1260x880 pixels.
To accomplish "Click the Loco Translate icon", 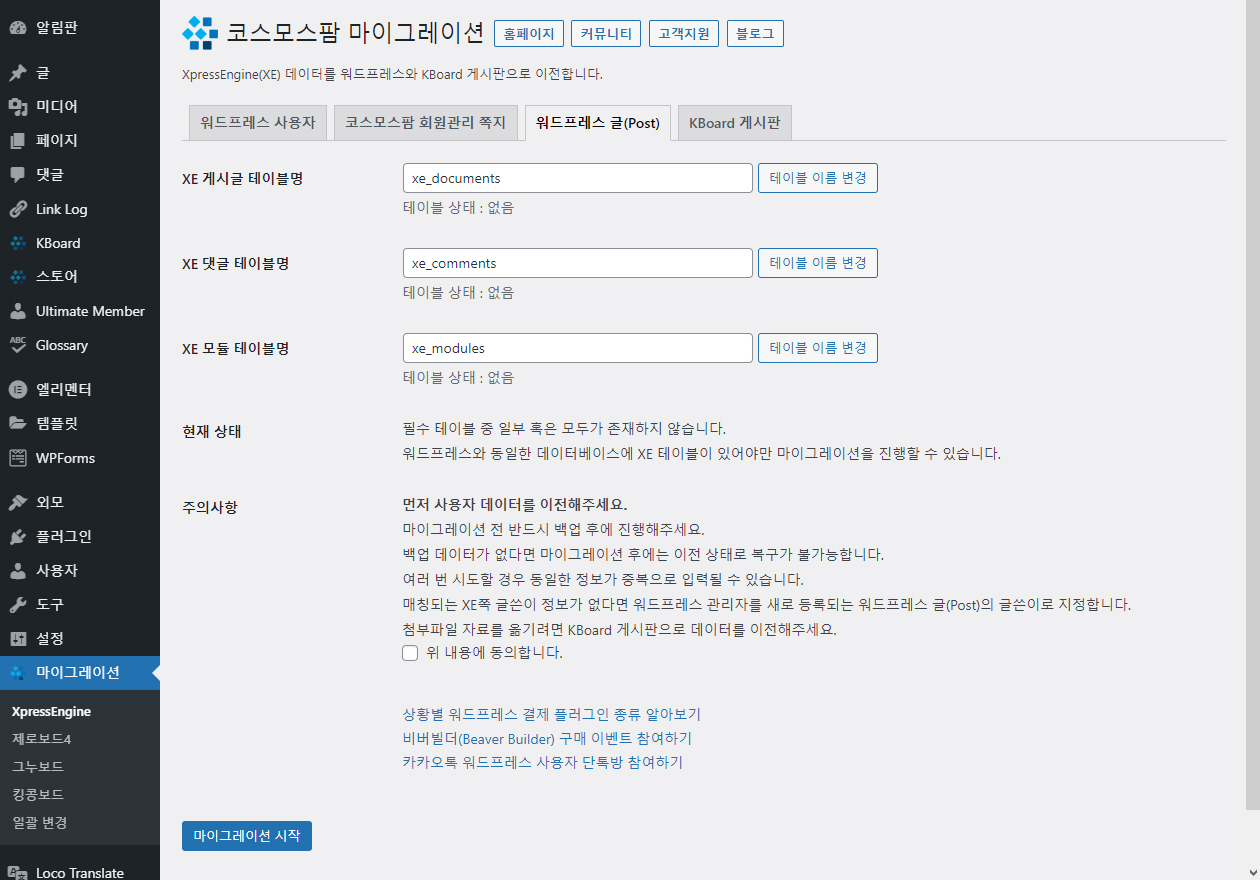I will point(18,872).
